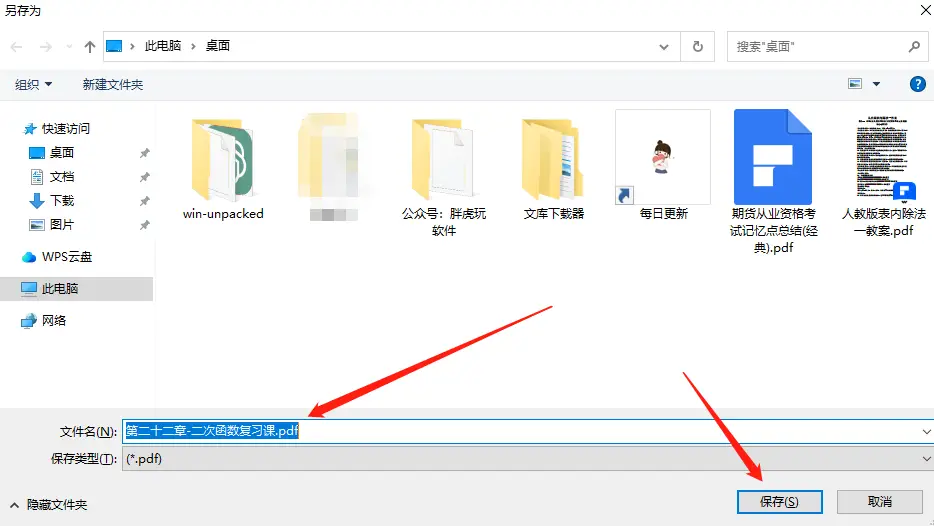Open the recent locations dropdown arrow
934x526 pixels.
click(x=69, y=46)
